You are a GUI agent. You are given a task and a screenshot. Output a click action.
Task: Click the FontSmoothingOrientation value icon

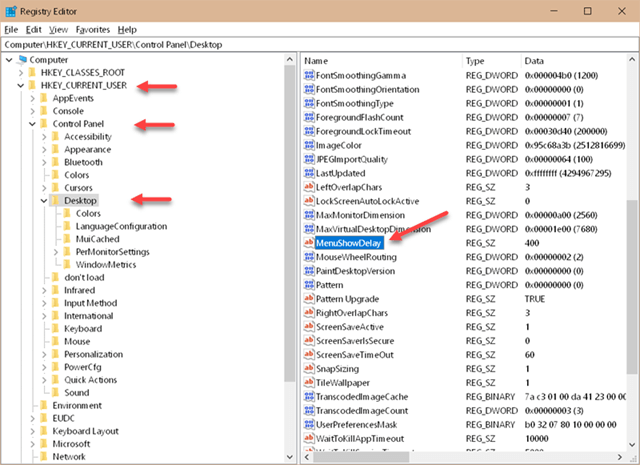tap(309, 89)
